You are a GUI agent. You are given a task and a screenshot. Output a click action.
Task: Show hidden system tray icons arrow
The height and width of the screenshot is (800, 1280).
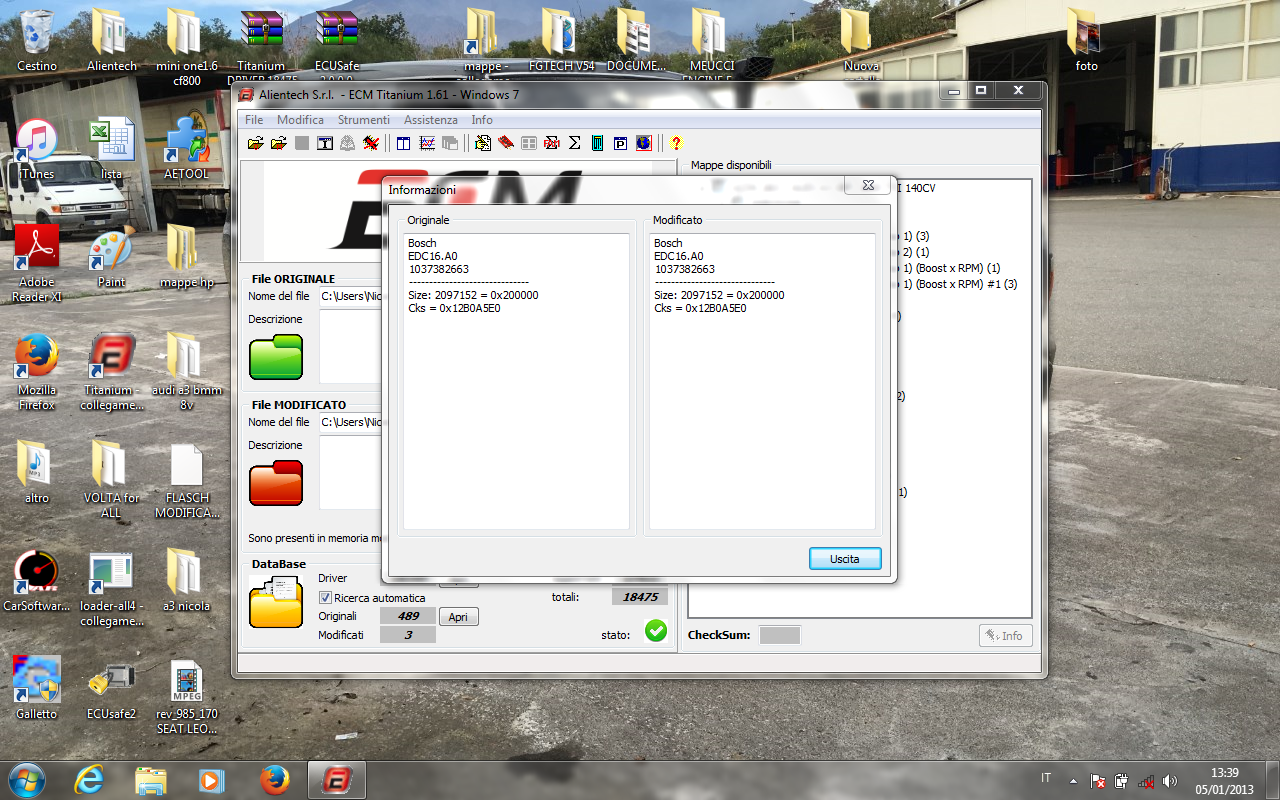(1073, 780)
